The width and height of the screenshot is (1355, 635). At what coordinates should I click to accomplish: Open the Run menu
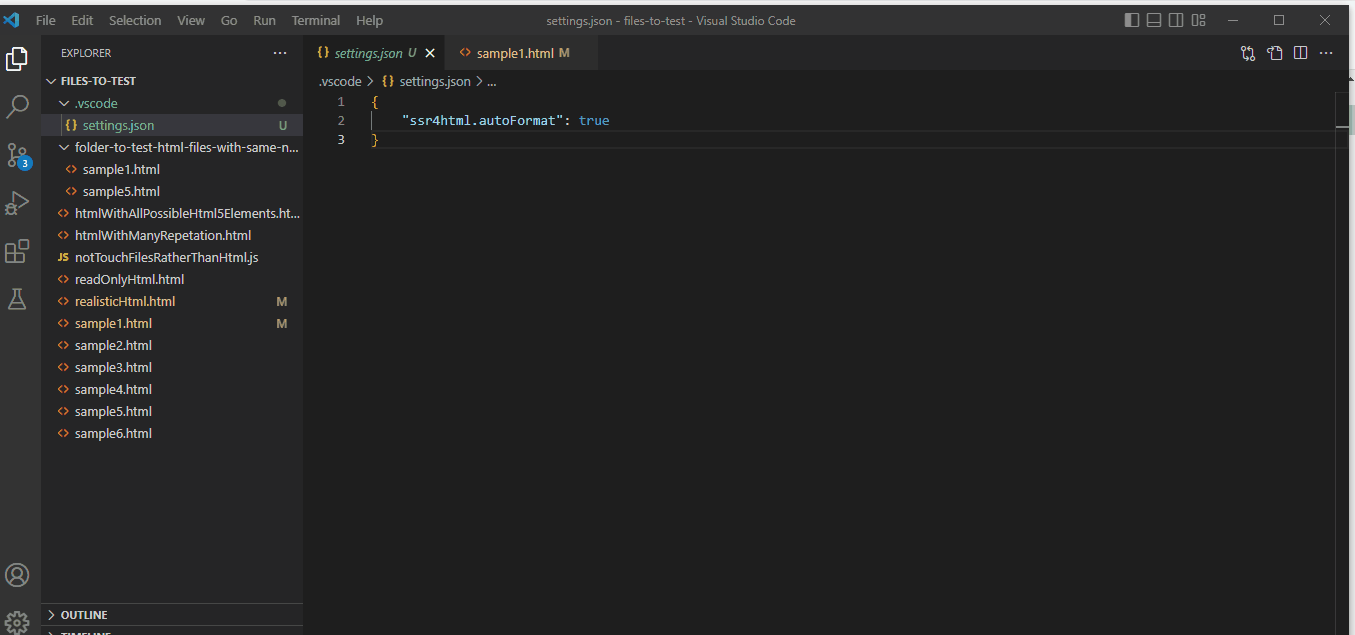(264, 20)
